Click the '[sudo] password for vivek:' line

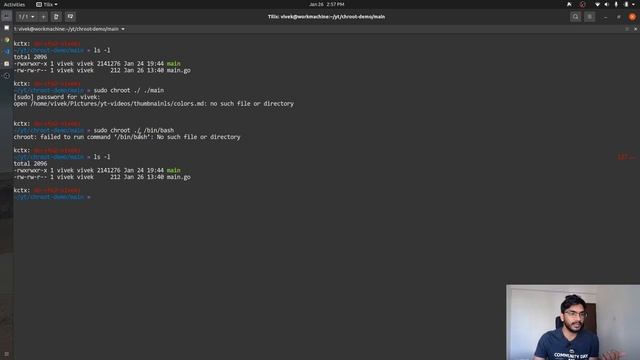[x=56, y=97]
